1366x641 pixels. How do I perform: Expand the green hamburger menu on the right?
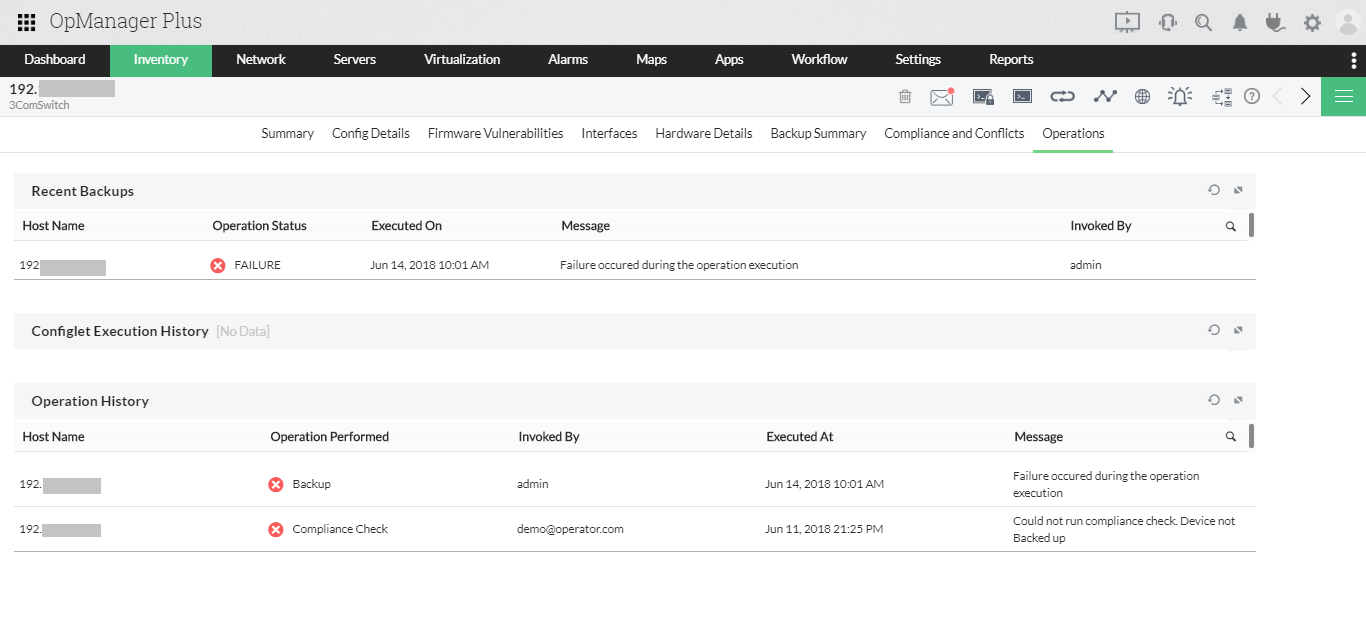tap(1343, 96)
